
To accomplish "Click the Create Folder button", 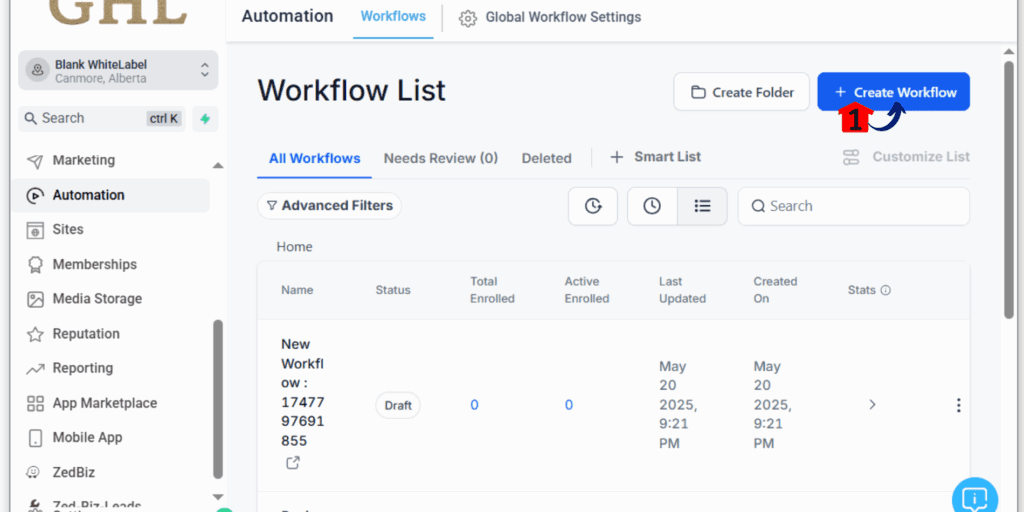I will coord(741,92).
